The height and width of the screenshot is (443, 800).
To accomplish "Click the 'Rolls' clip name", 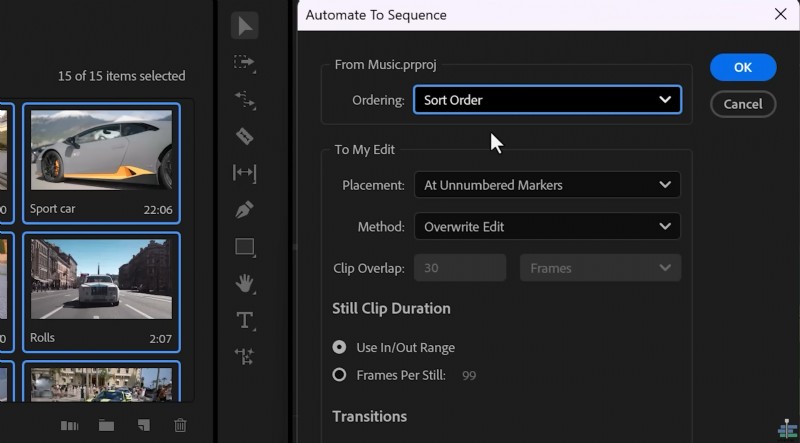I will click(x=42, y=337).
